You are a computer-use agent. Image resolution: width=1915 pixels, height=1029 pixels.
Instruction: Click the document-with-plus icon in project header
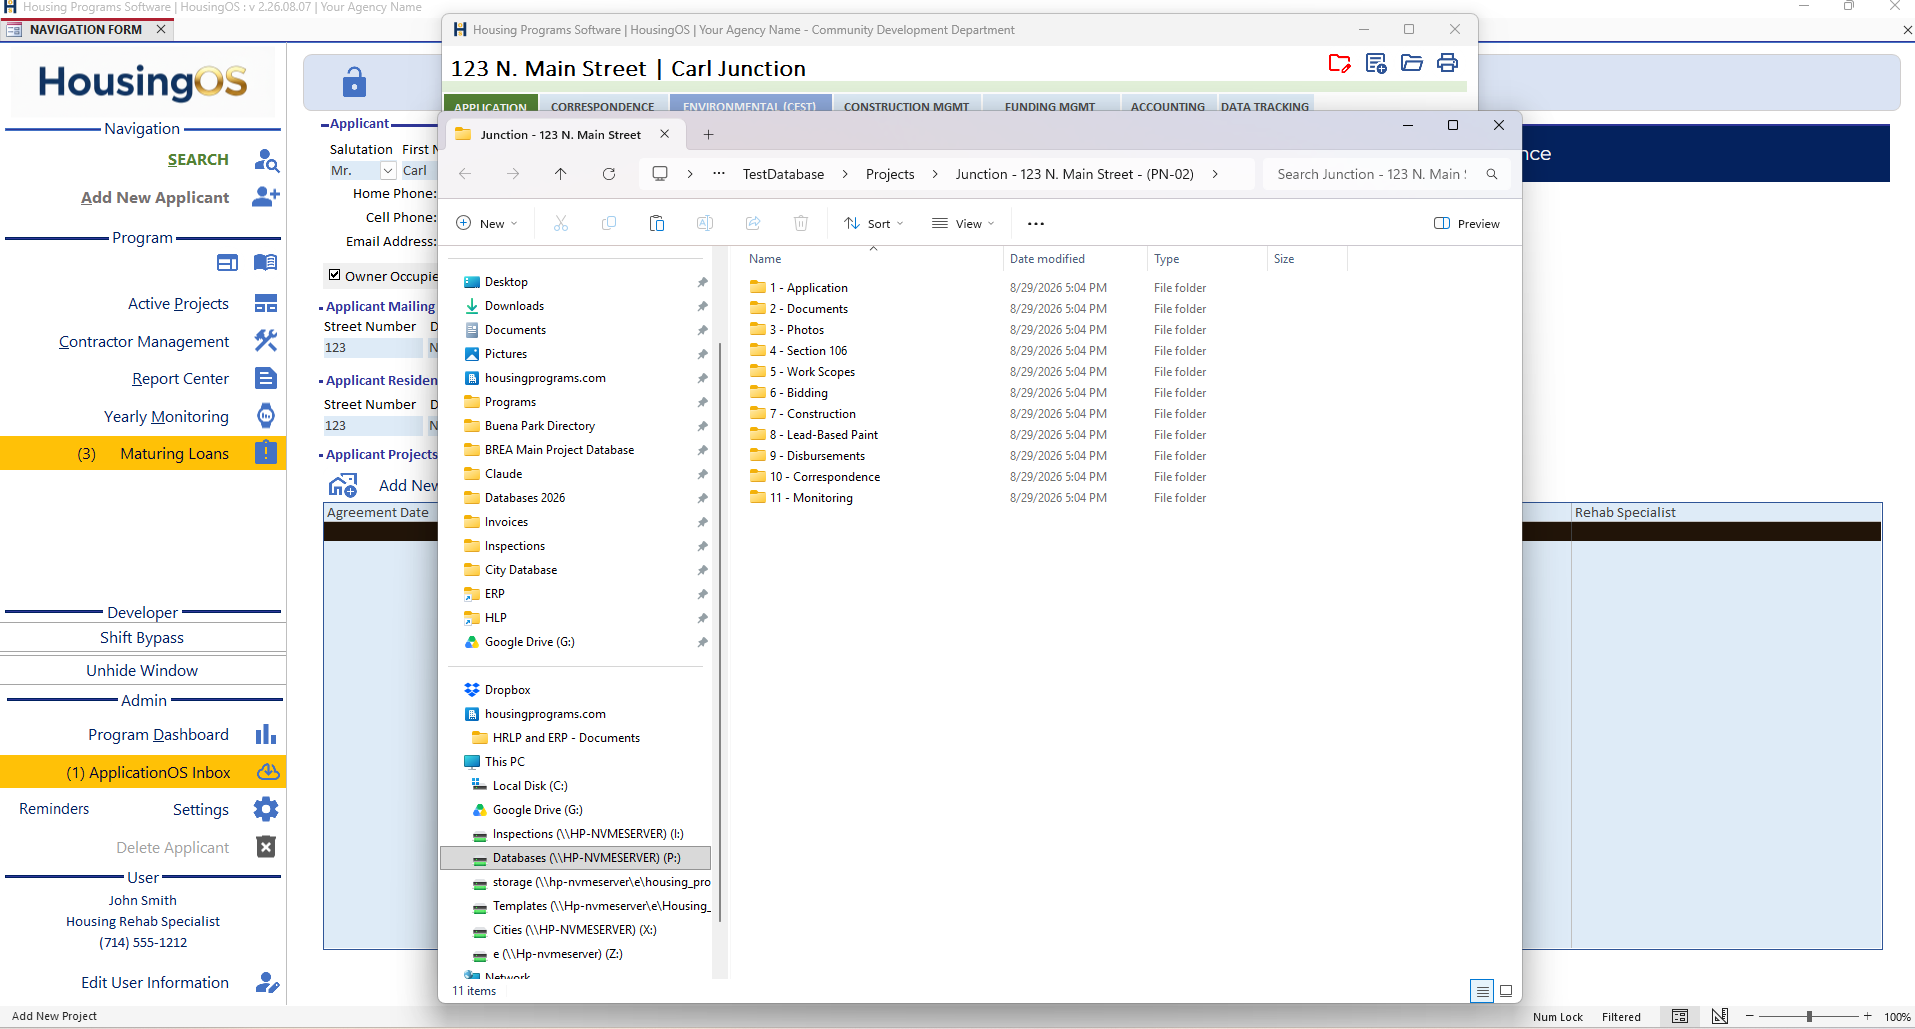(1376, 64)
